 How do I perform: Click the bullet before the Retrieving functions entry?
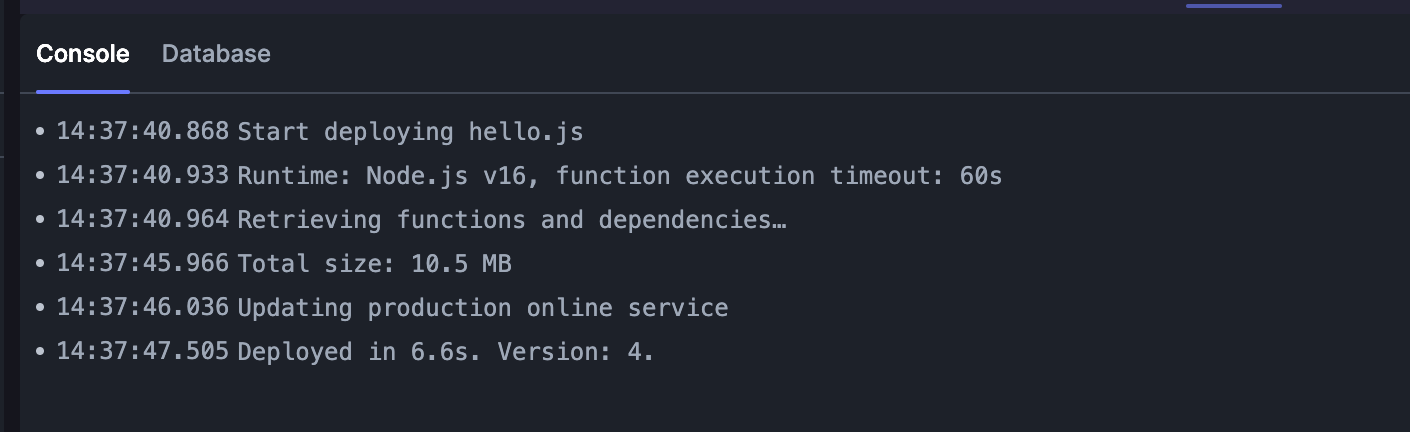point(40,220)
